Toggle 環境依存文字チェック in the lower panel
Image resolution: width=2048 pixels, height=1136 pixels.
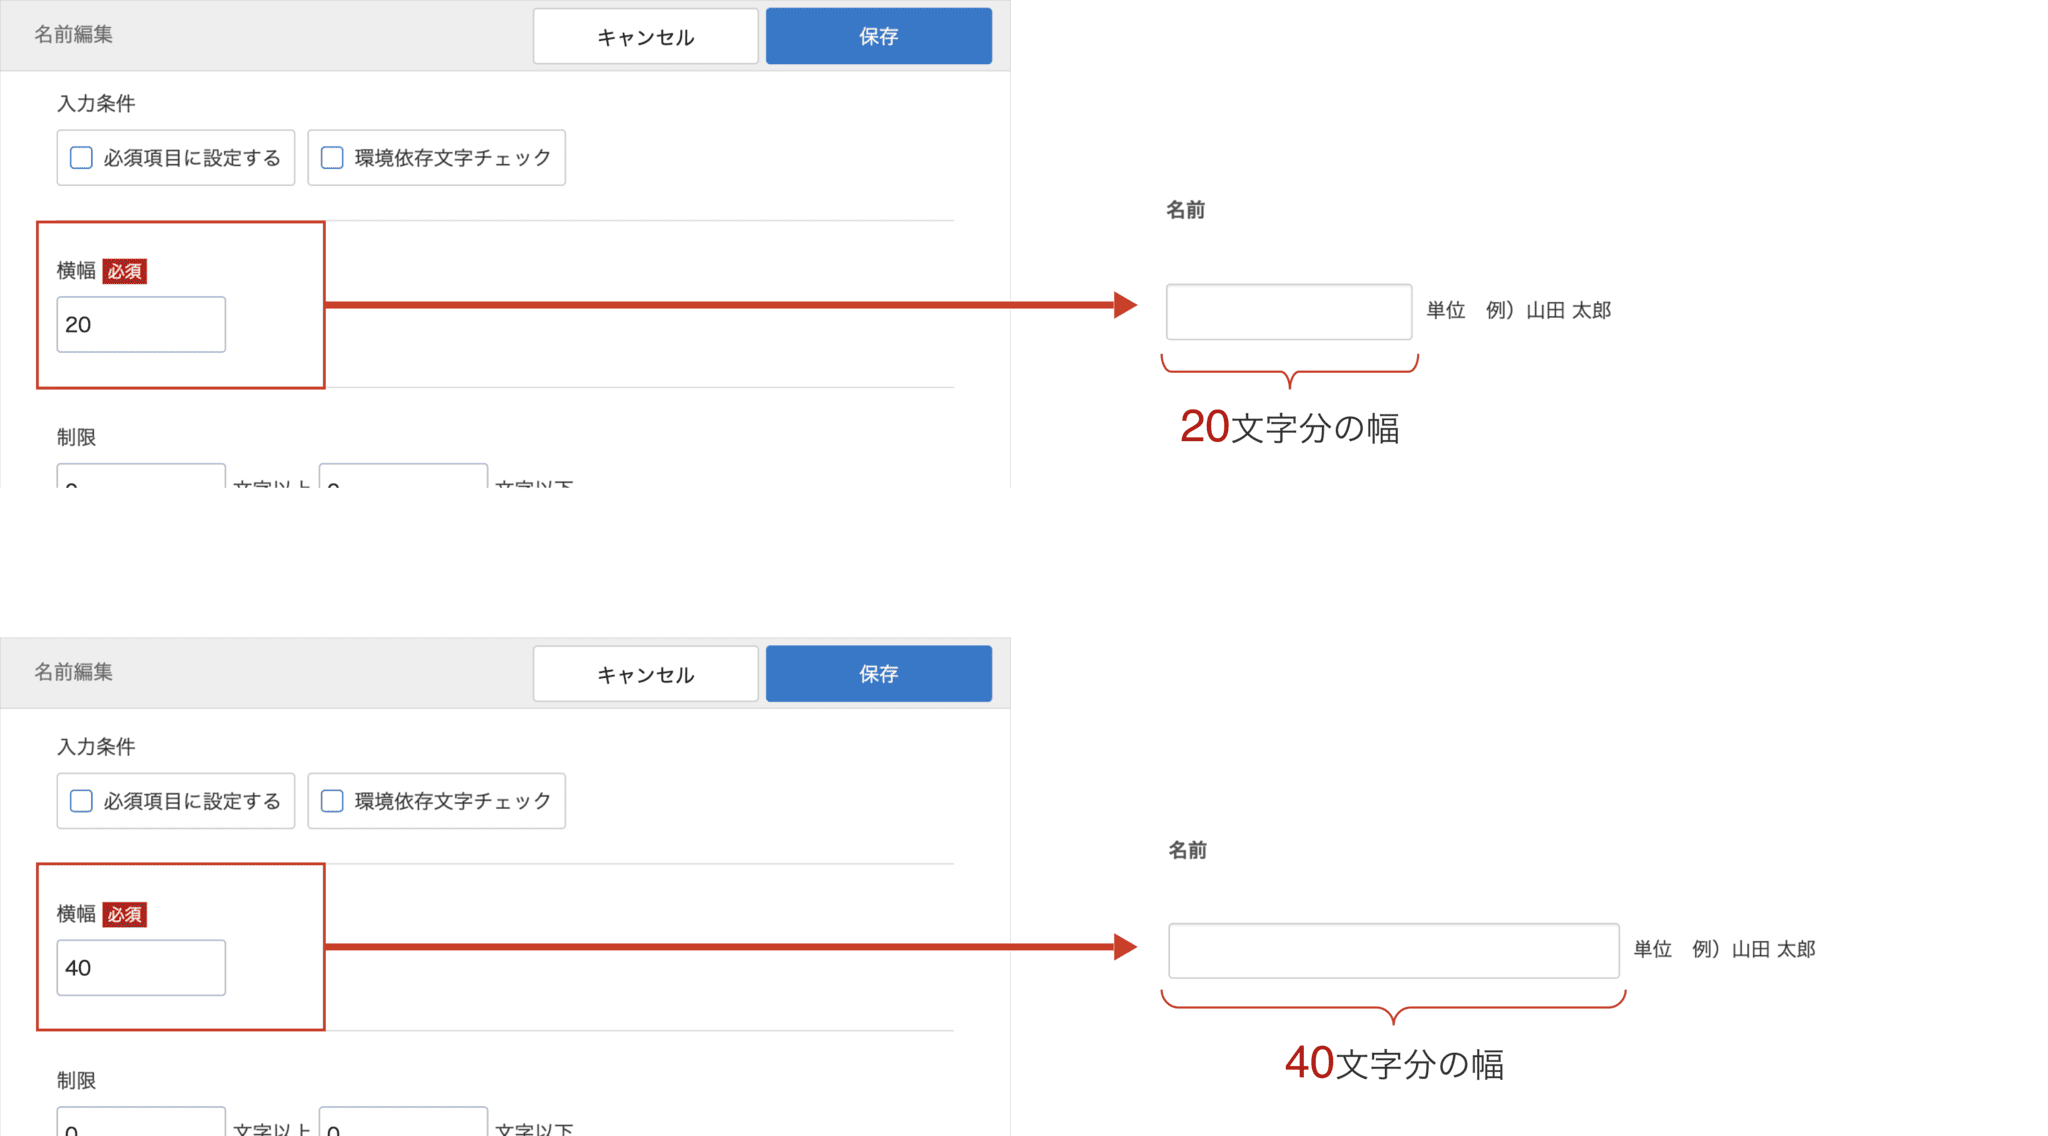(332, 801)
